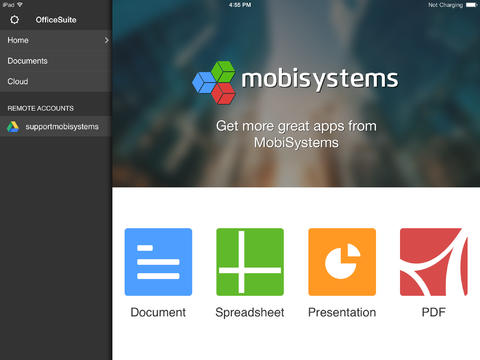Screen dimensions: 480x360
Task: Tap the battery status icon
Action: [x=472, y=5]
